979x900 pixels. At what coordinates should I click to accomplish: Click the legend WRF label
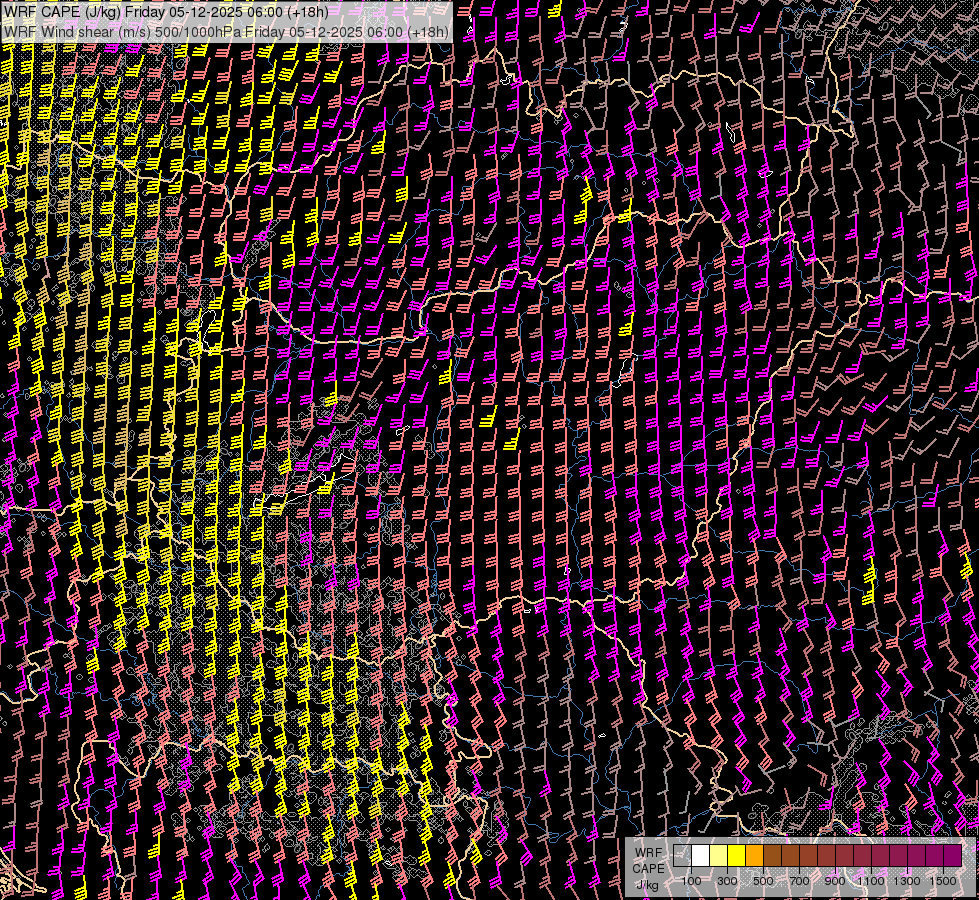(648, 853)
